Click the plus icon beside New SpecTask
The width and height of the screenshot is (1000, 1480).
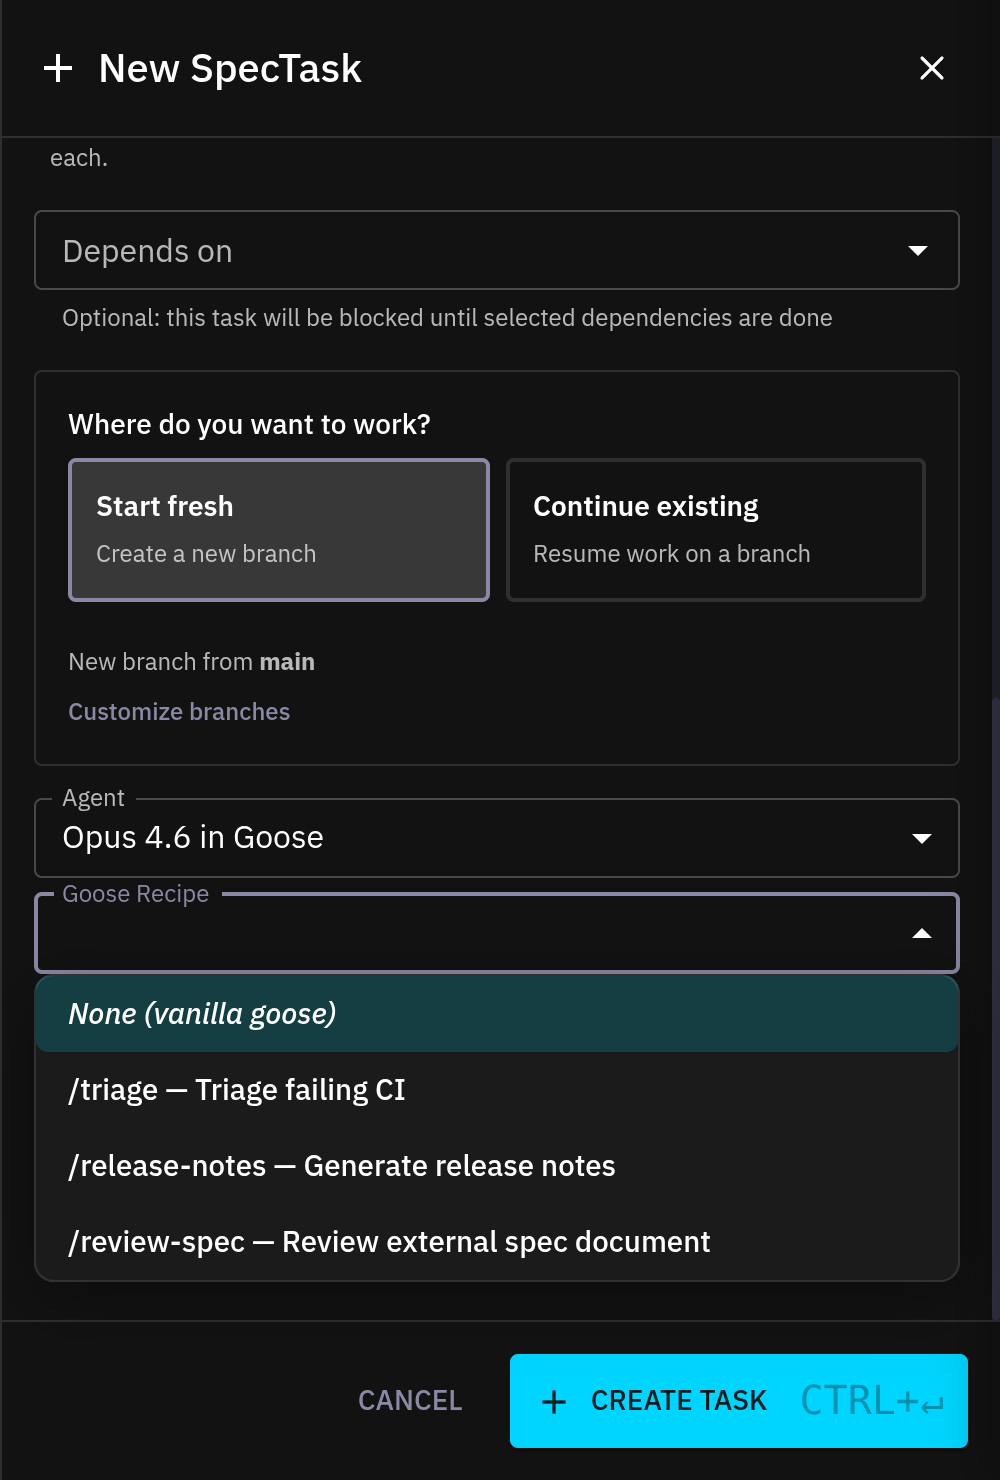(58, 68)
